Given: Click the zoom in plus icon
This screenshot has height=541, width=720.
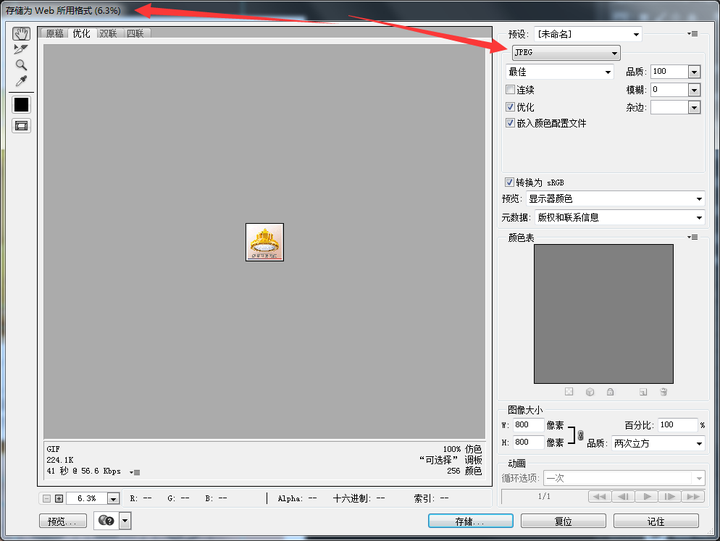Looking at the screenshot, I should (59, 498).
